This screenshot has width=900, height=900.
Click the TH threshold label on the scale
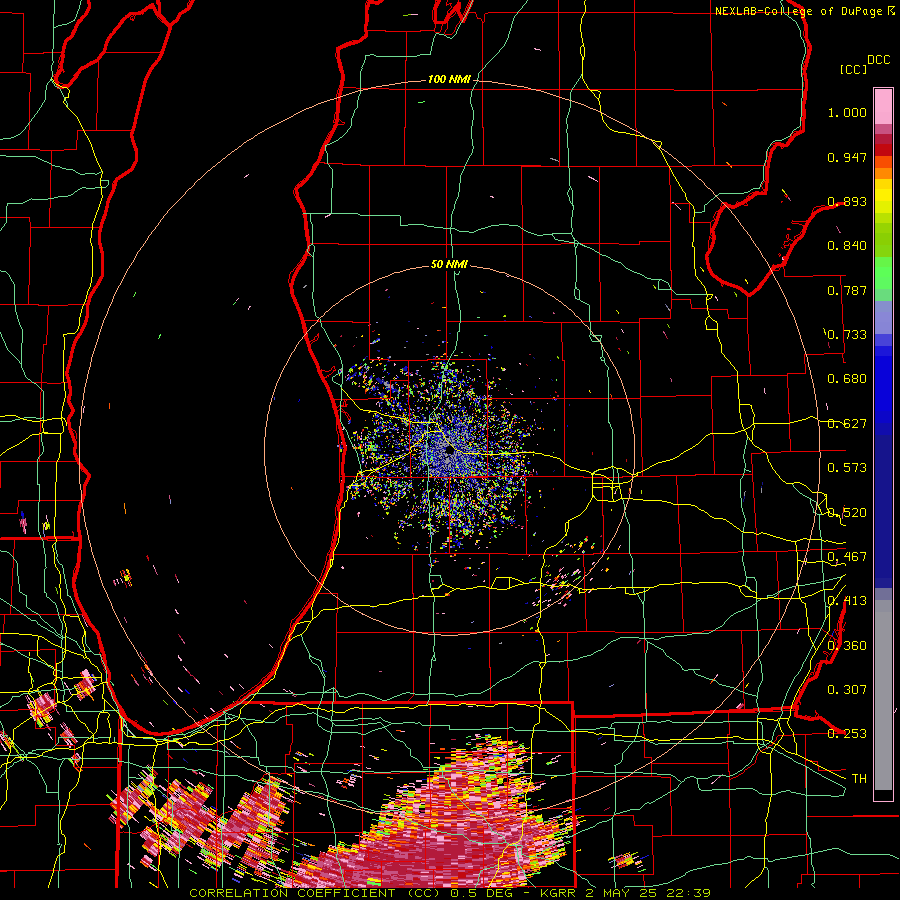click(859, 779)
